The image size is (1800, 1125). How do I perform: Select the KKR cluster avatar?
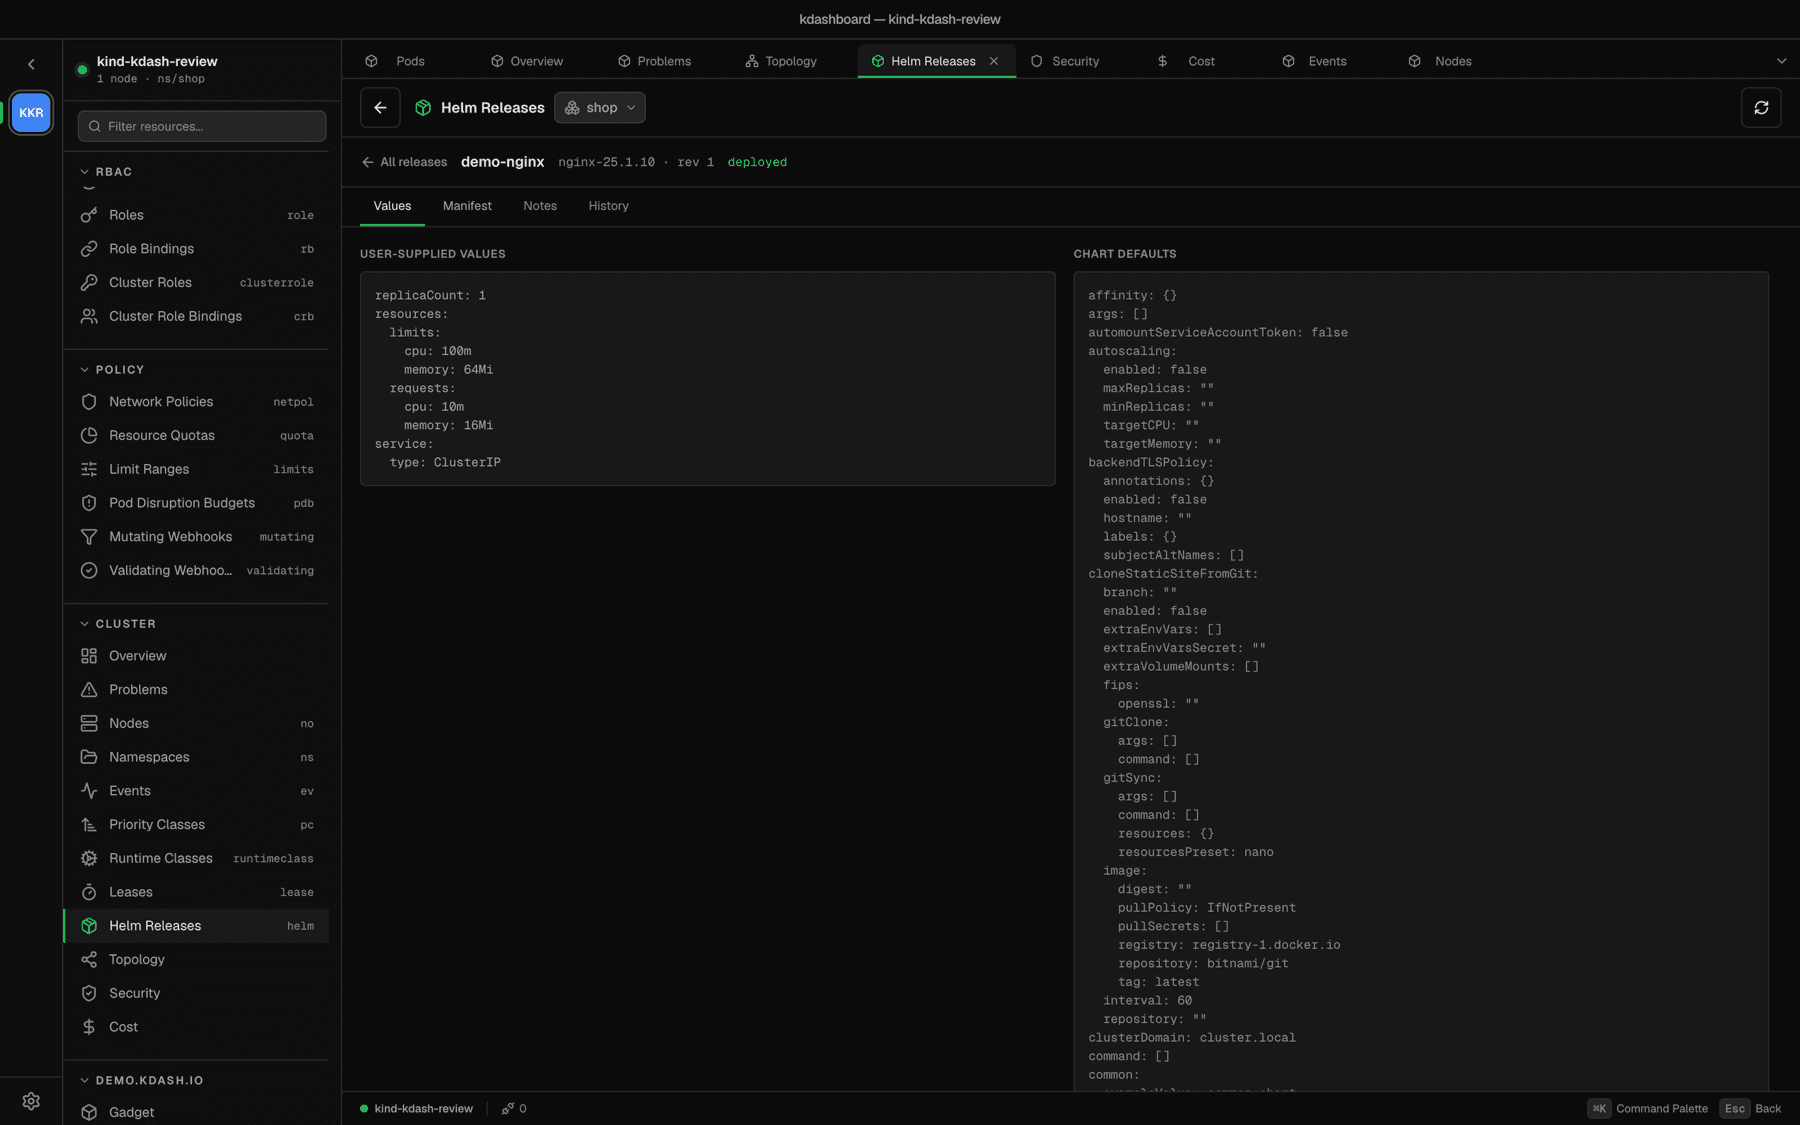(x=31, y=113)
